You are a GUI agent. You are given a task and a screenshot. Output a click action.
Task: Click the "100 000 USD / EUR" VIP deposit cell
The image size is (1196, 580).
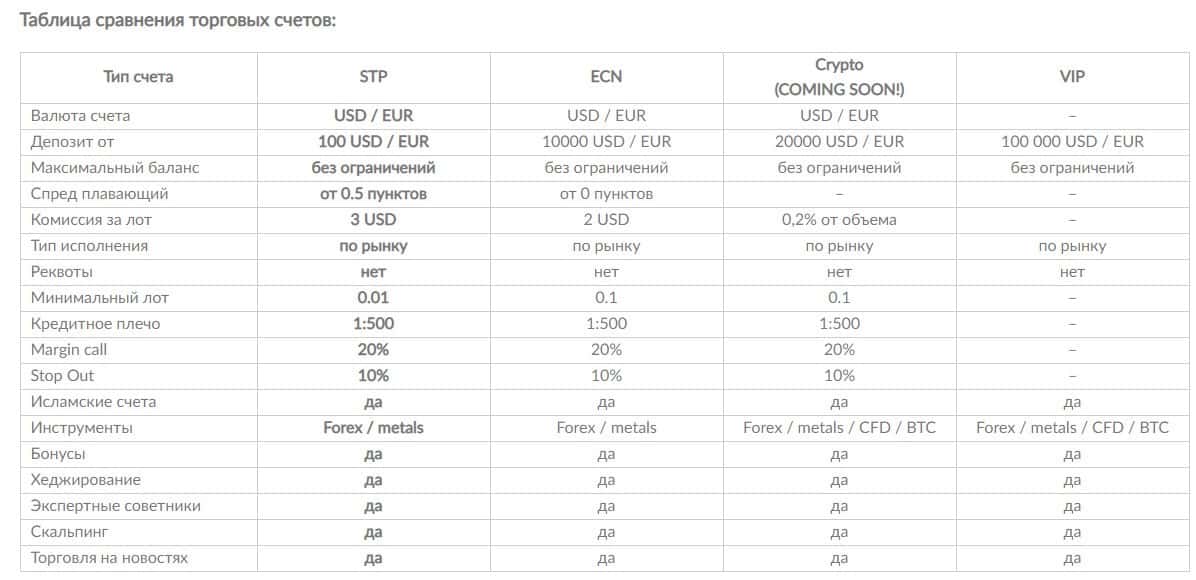[1072, 142]
